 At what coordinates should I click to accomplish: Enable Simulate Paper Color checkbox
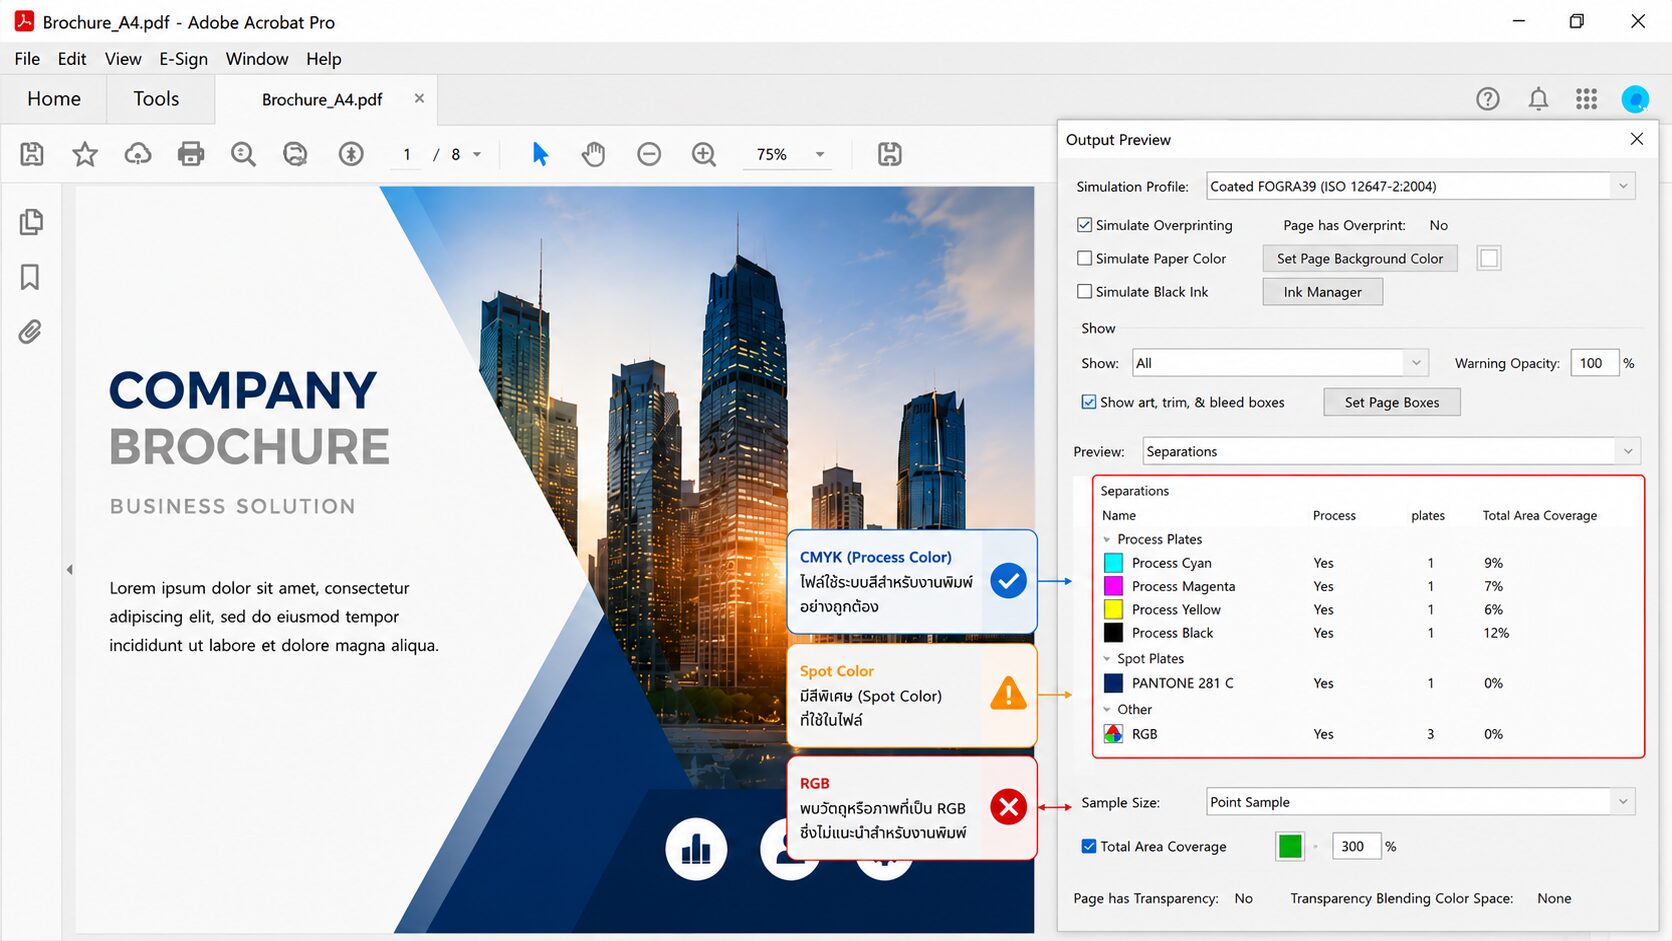coord(1084,258)
